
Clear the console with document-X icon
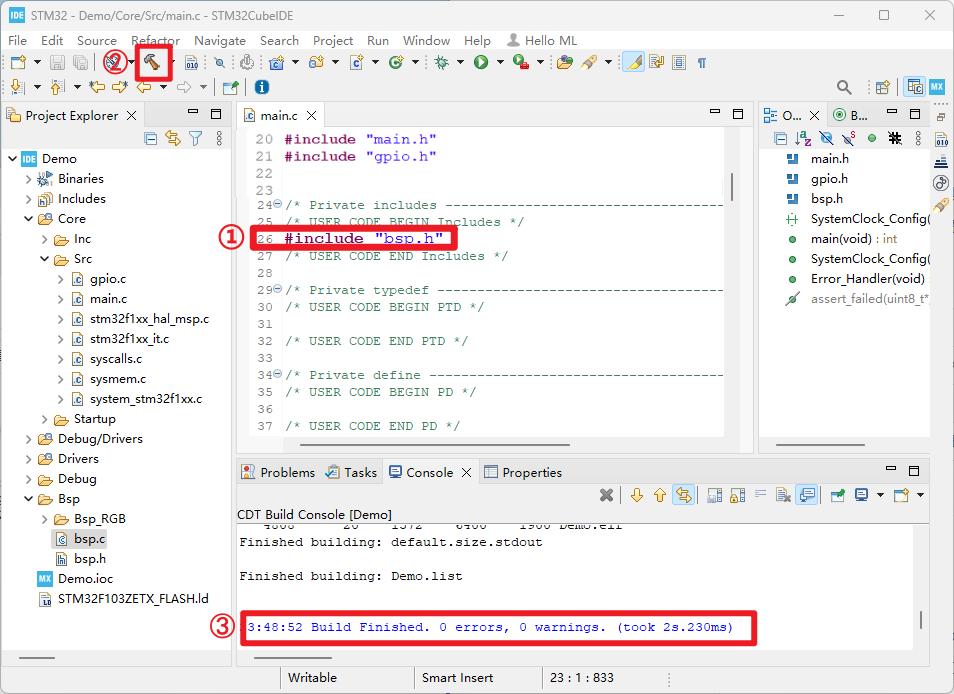[783, 495]
